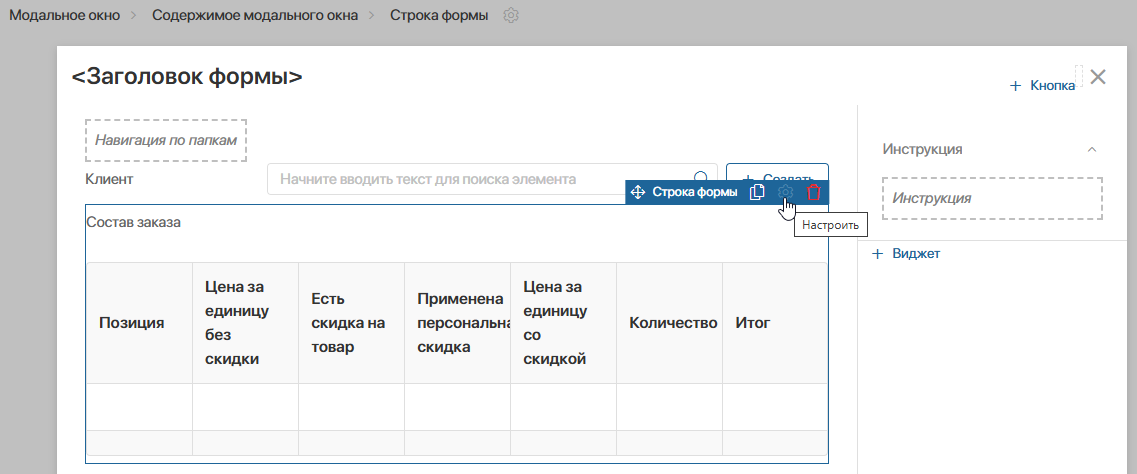
Task: Click the + Создать button
Action: (x=777, y=178)
